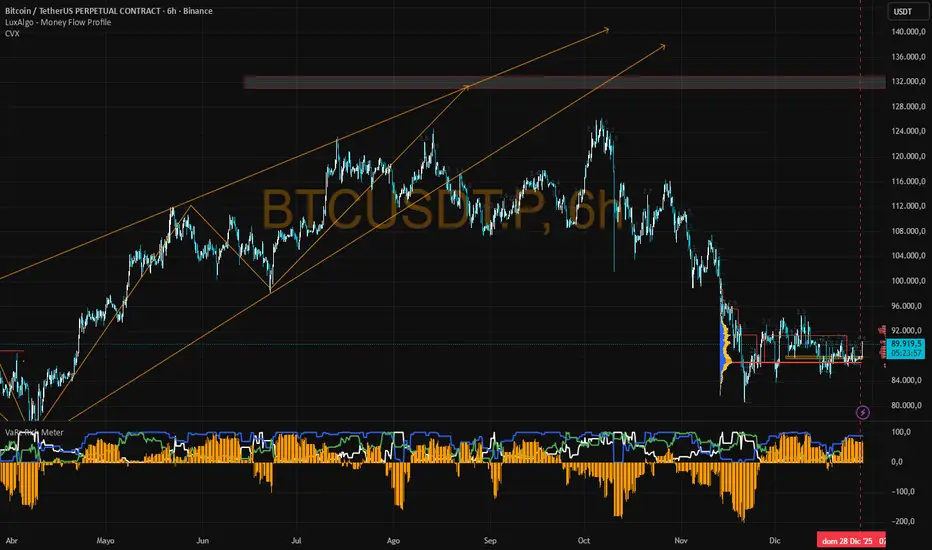Click the 140.000,0 price axis label

[908, 32]
